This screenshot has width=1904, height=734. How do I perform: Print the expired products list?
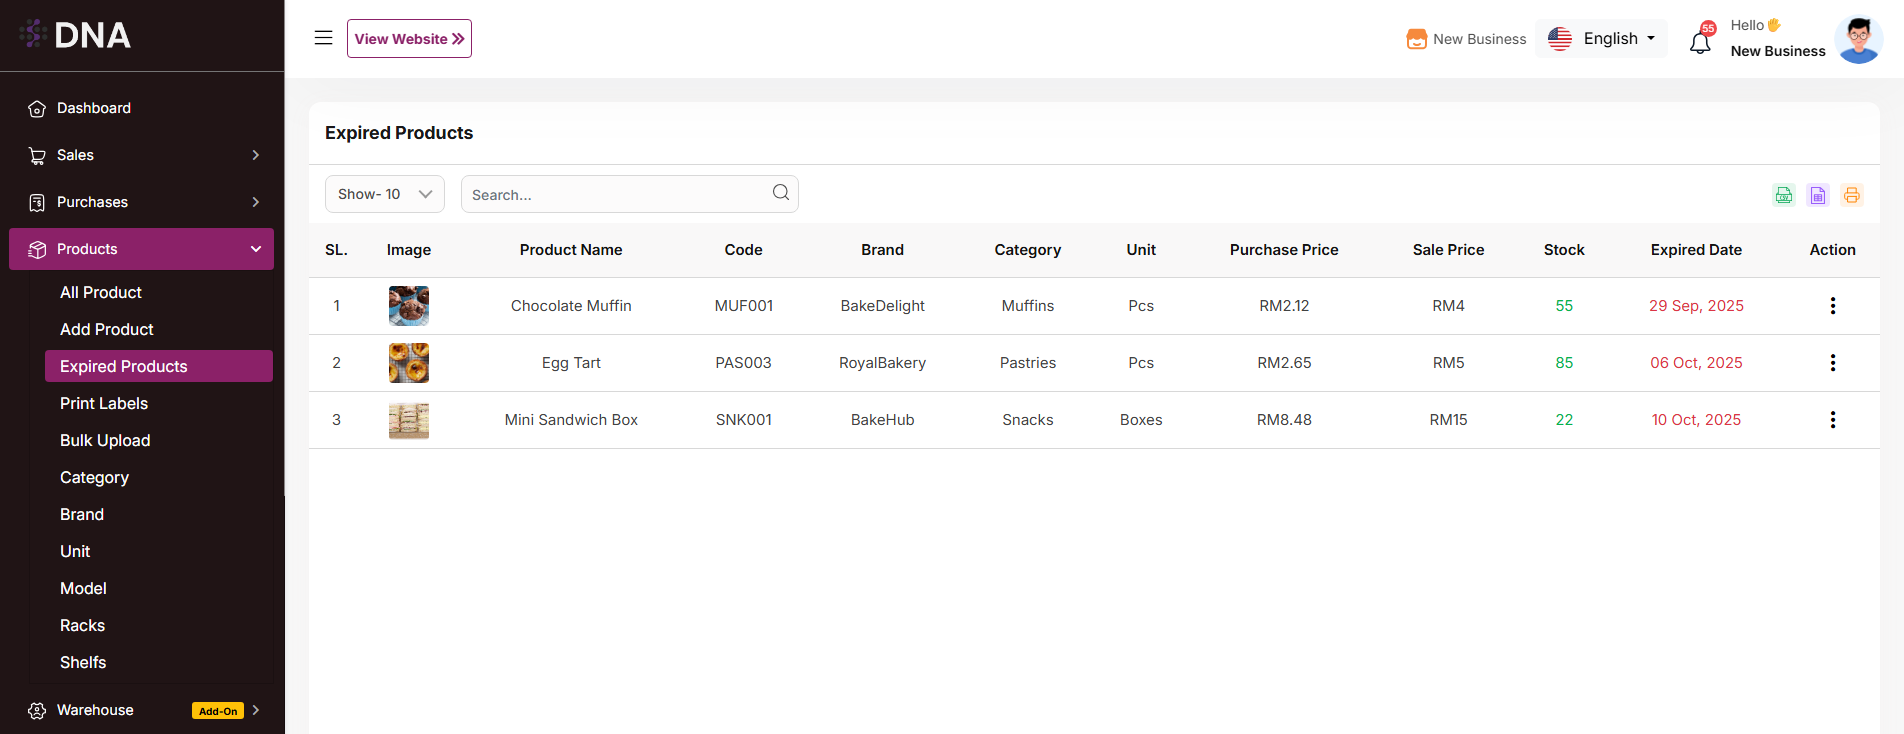click(1851, 195)
